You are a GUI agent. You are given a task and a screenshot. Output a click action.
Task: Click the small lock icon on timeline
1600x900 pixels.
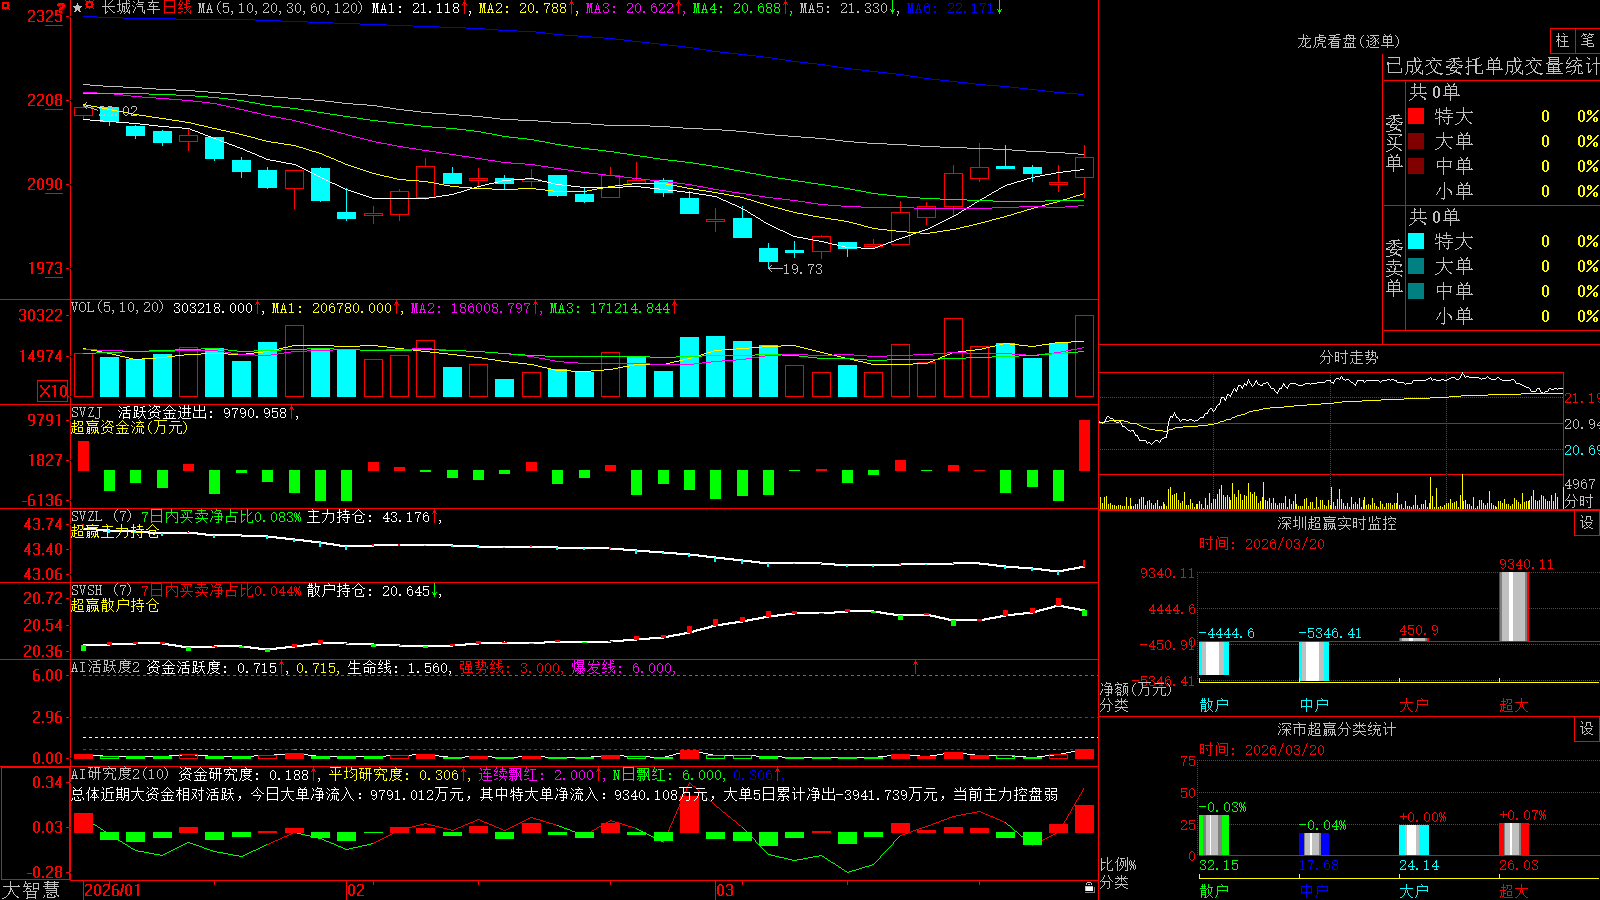click(1089, 887)
